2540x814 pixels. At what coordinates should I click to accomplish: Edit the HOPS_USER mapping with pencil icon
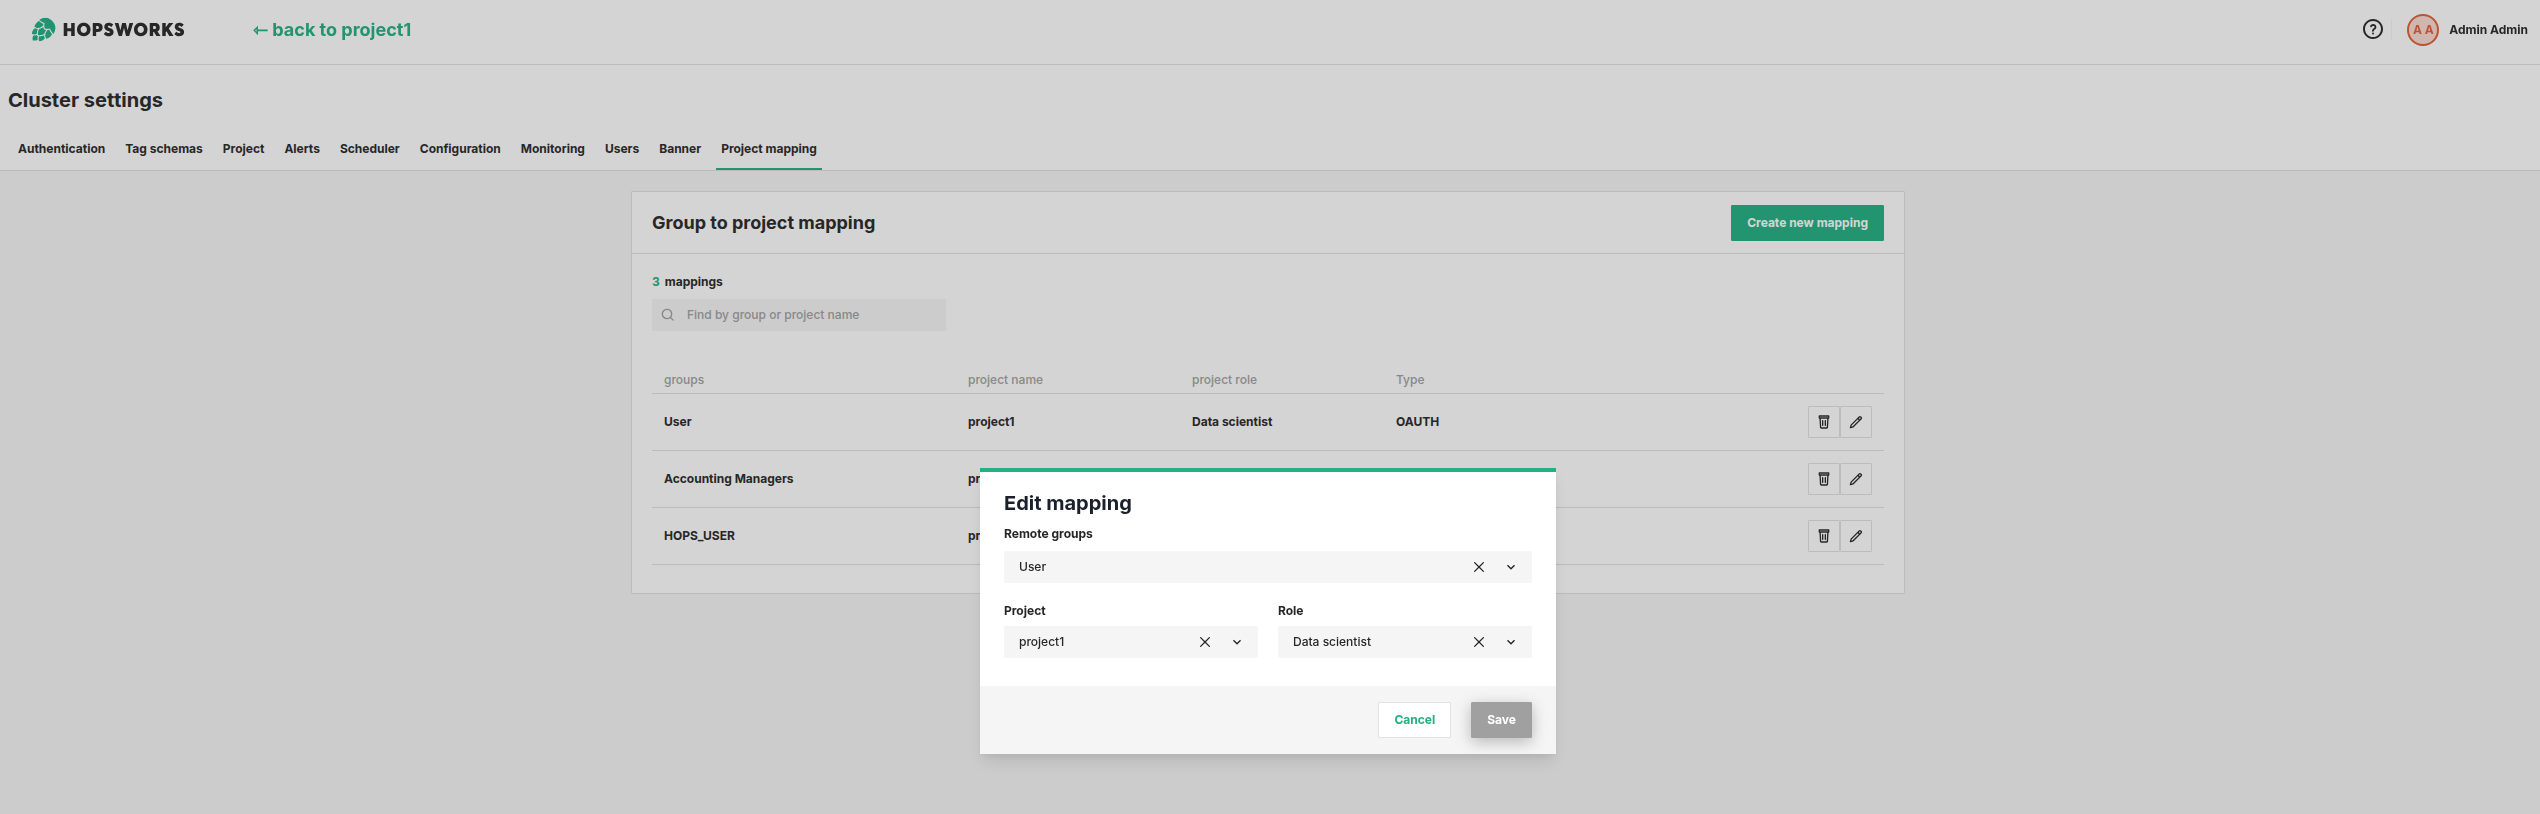click(x=1855, y=536)
